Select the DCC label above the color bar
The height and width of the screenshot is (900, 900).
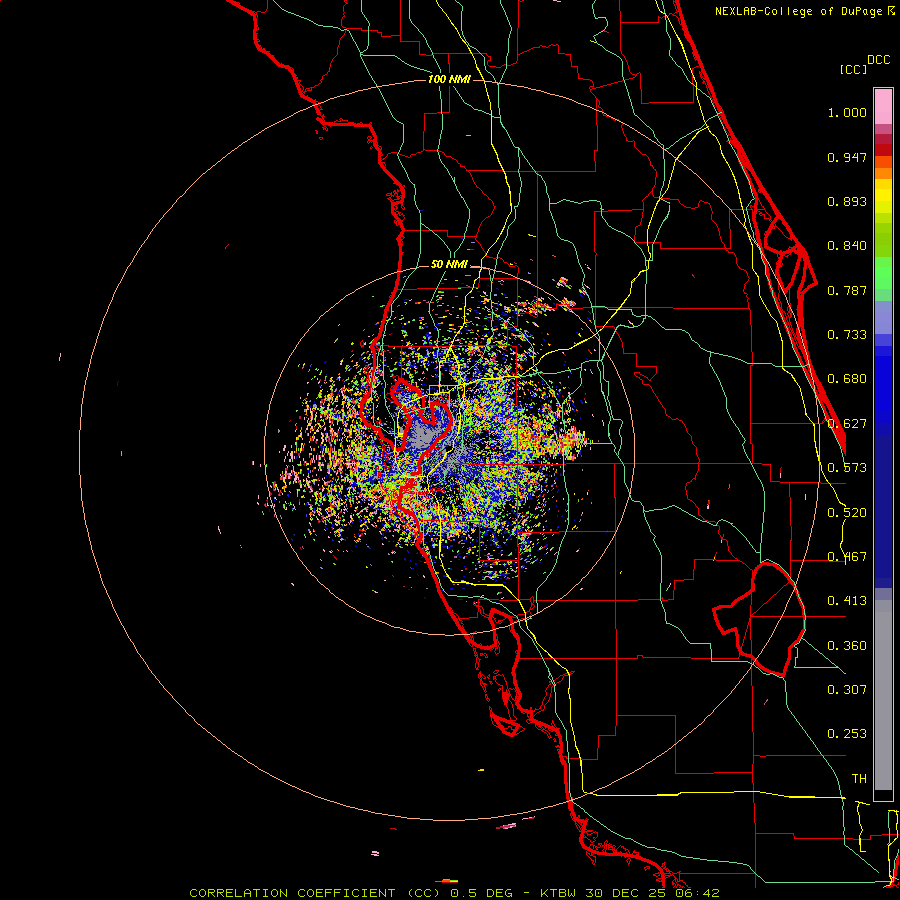pos(878,60)
